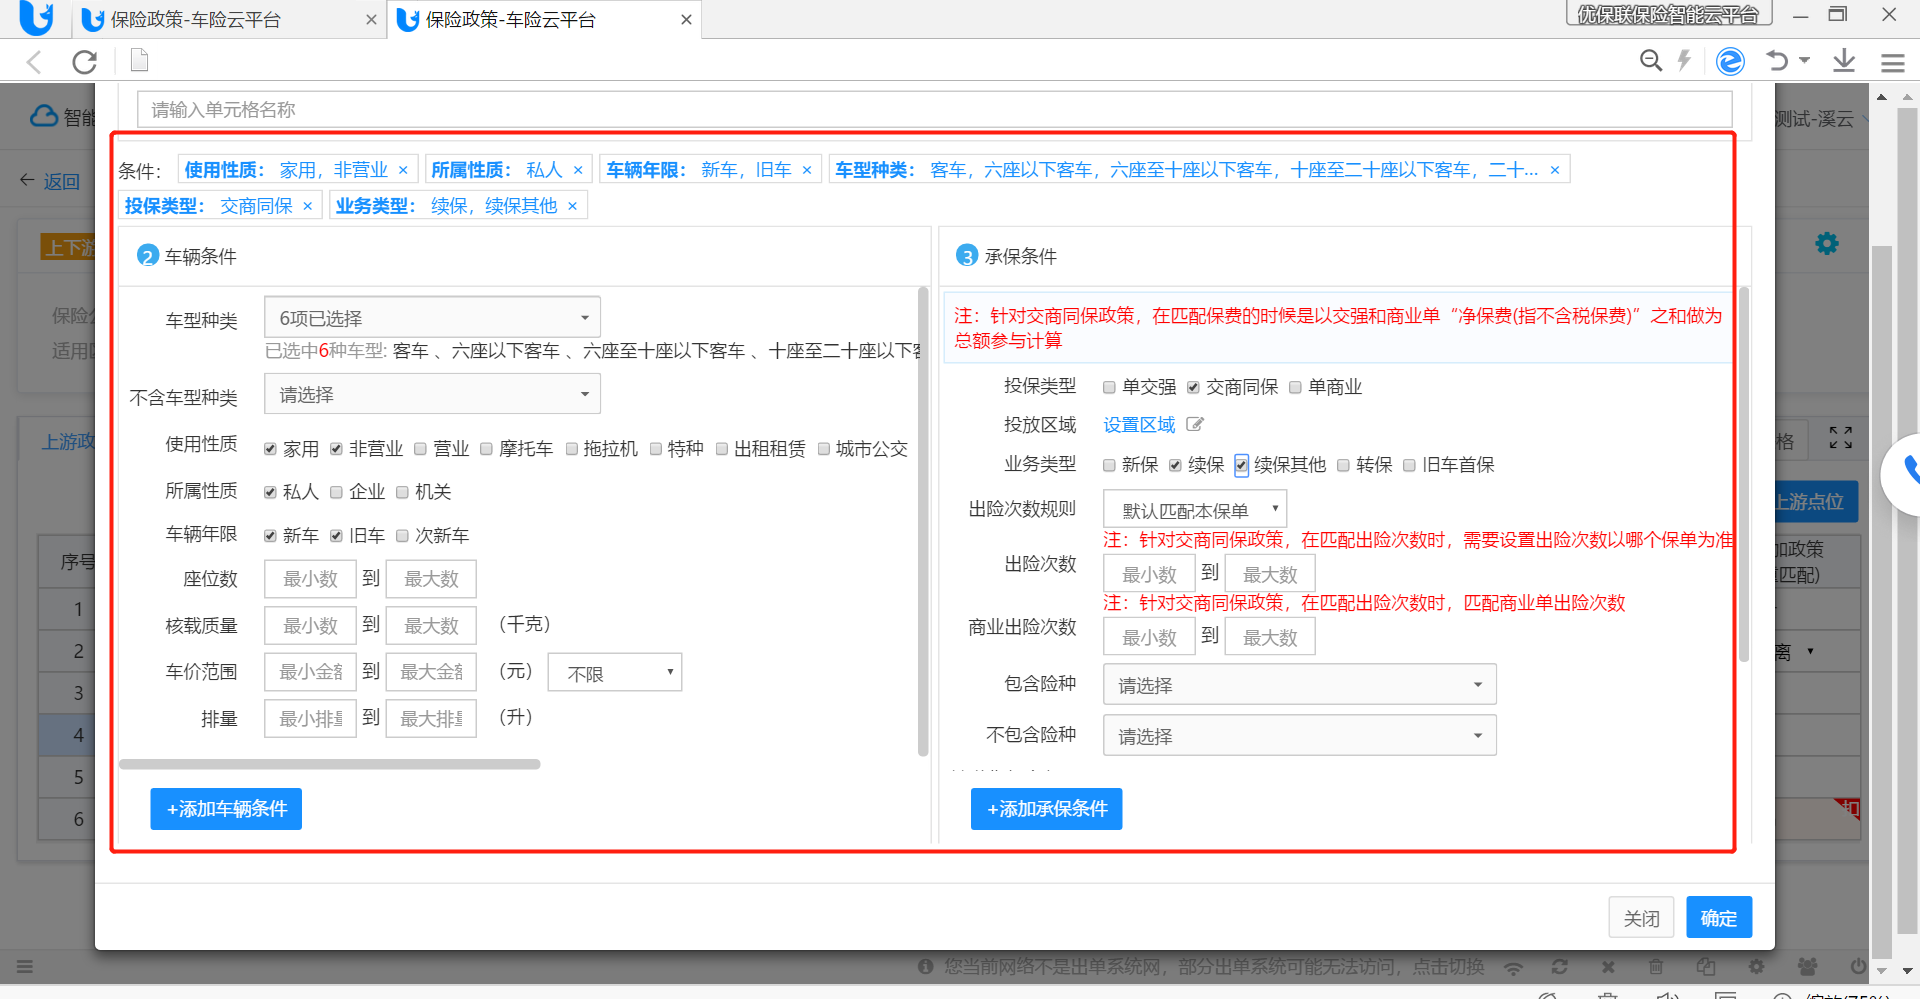The image size is (1920, 999).
Task: Uncheck the 续保其他 checkbox
Action: click(1241, 465)
